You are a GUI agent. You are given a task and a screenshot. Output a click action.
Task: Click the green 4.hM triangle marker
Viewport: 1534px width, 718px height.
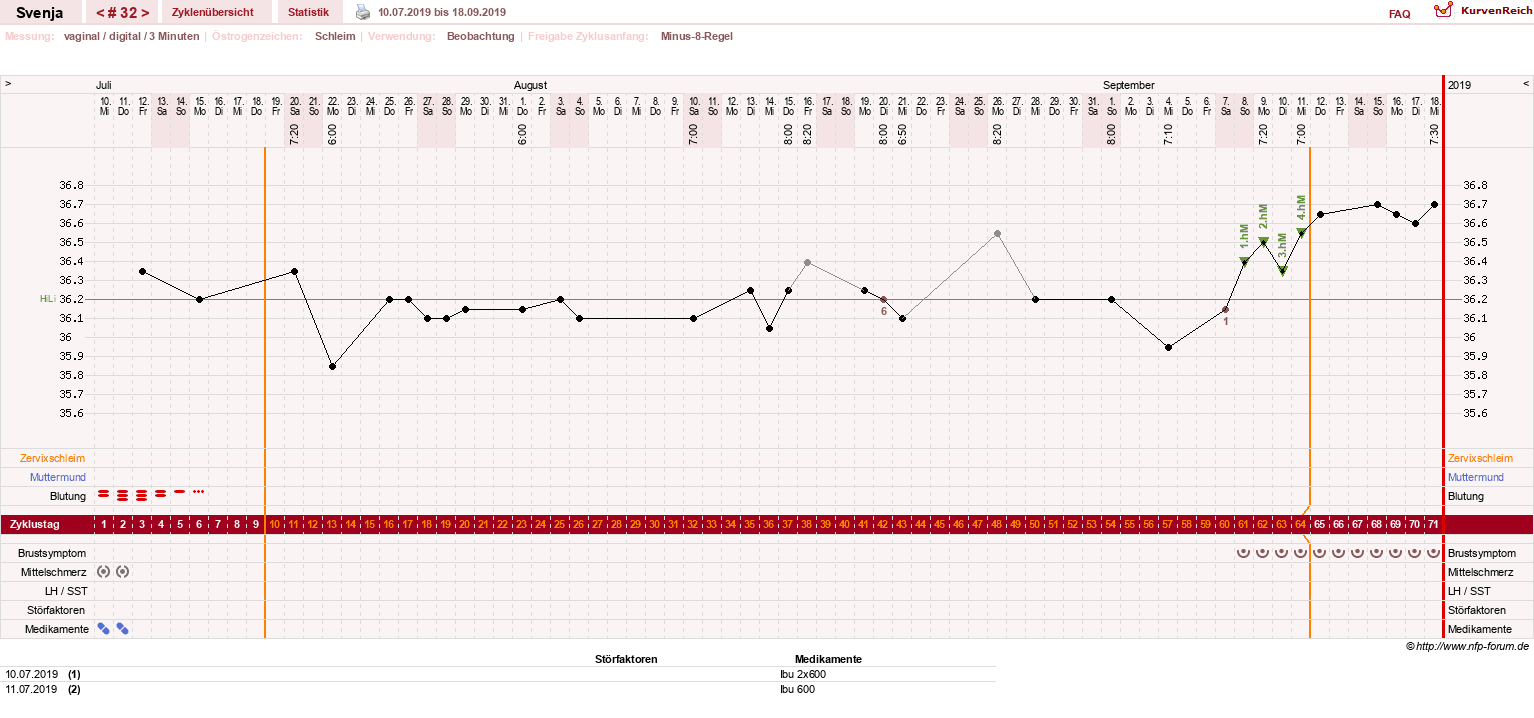pyautogui.click(x=1301, y=233)
